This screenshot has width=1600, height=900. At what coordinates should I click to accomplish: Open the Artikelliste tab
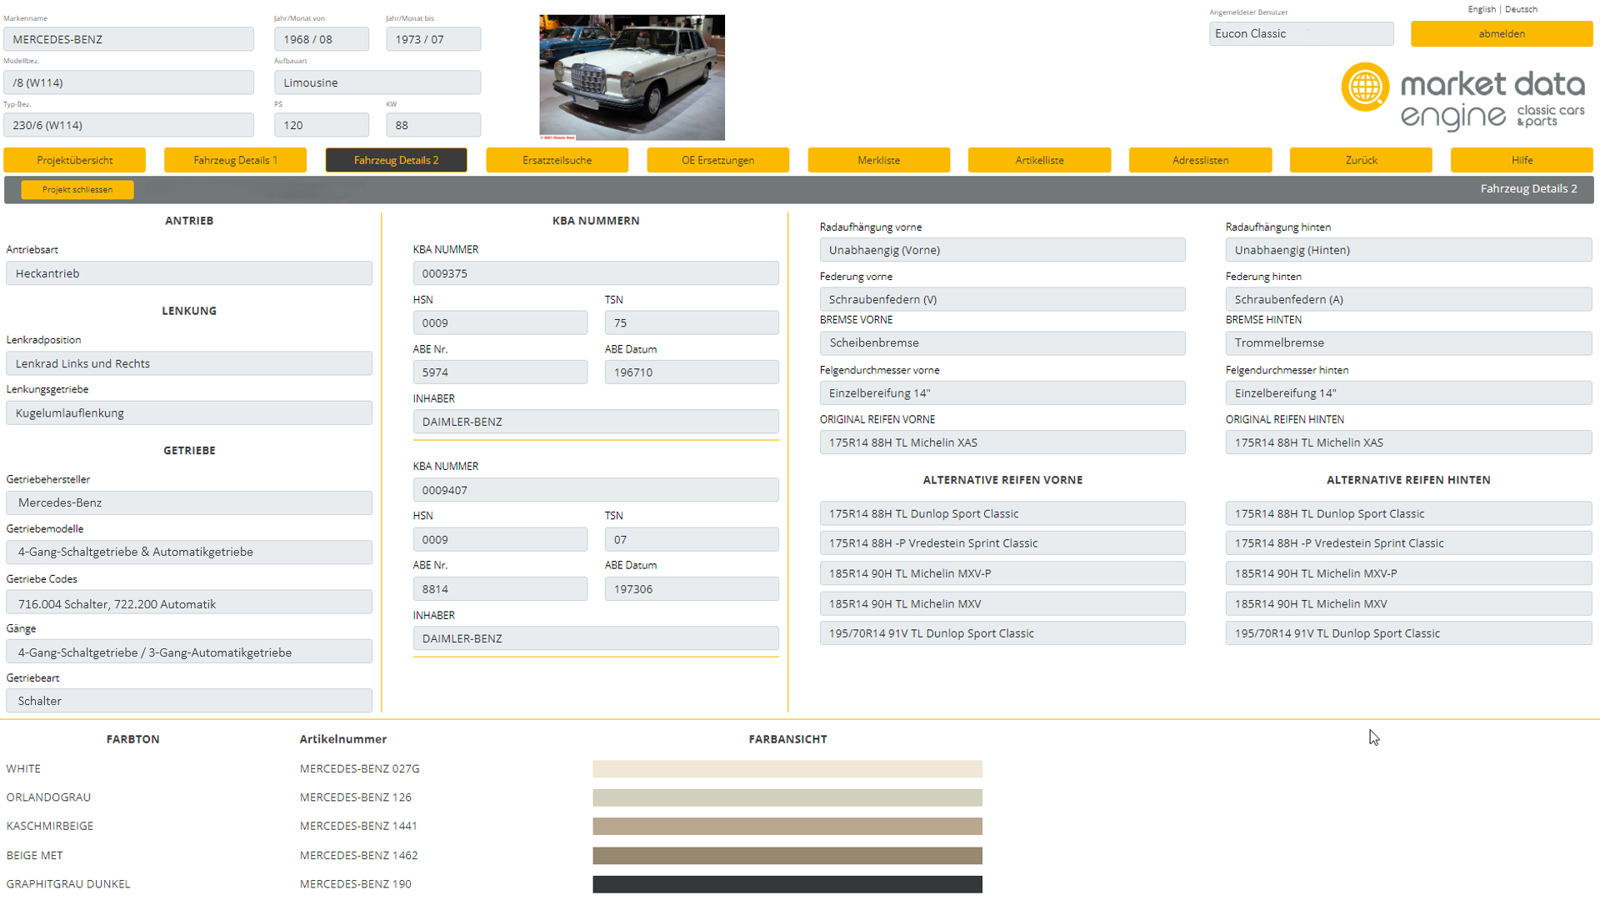1039,160
